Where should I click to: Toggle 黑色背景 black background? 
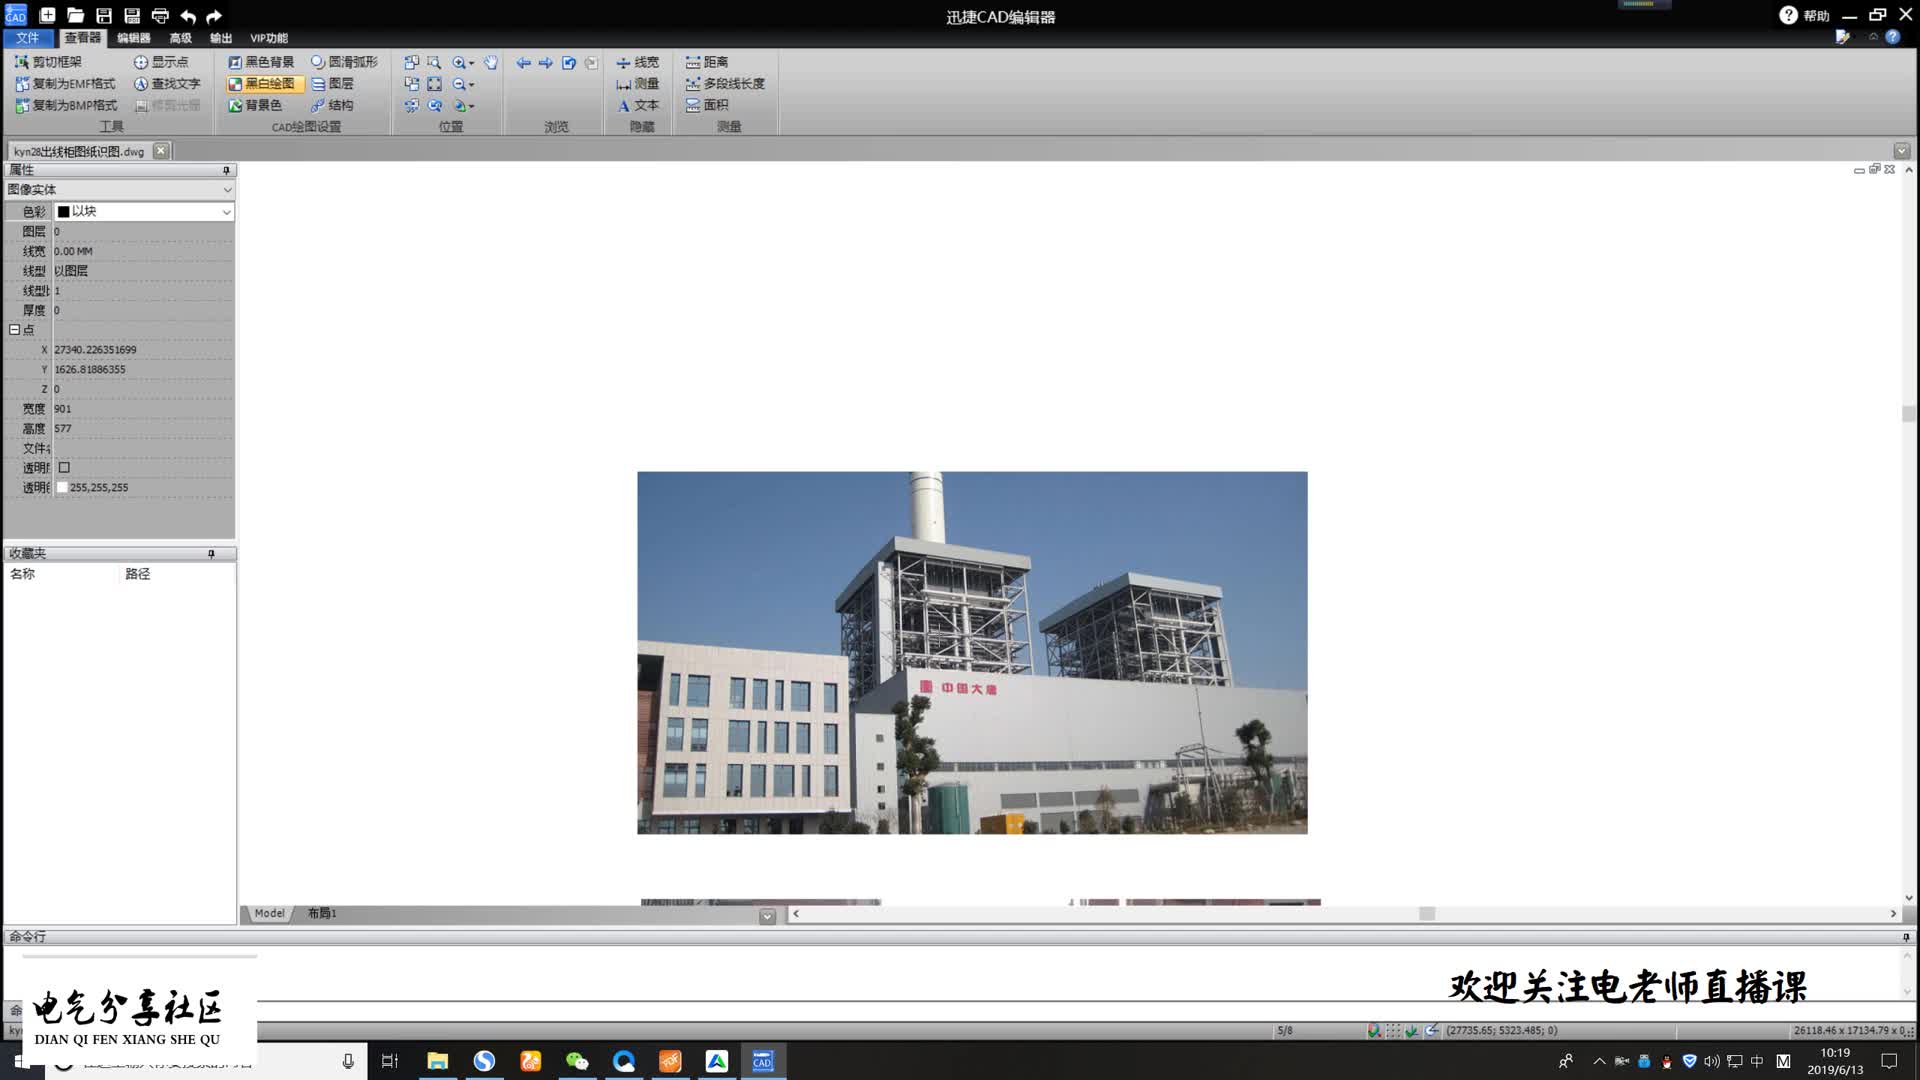pos(261,62)
